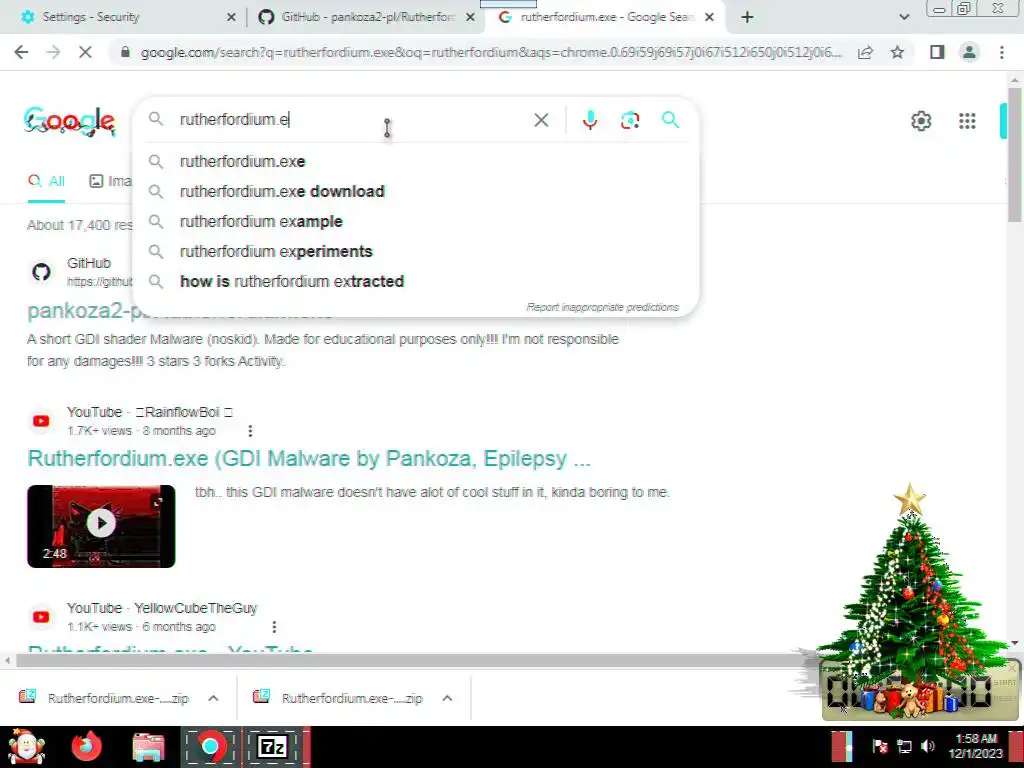Viewport: 1024px width, 768px height.
Task: Open the Chrome profile avatar
Action: 969,52
